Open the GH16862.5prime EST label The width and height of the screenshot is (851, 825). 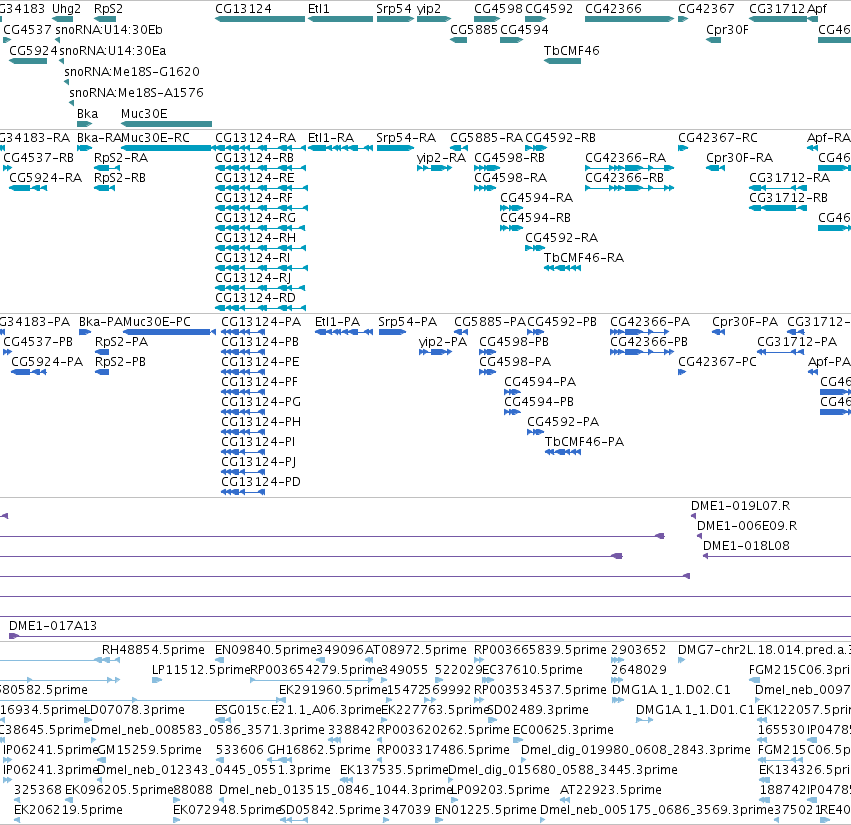pyautogui.click(x=319, y=750)
